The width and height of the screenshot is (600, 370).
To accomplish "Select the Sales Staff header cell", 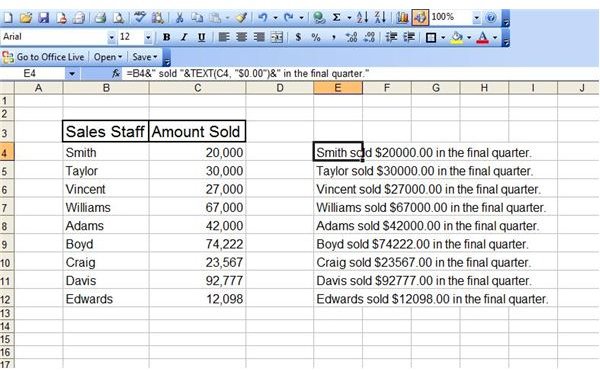I will tap(106, 132).
